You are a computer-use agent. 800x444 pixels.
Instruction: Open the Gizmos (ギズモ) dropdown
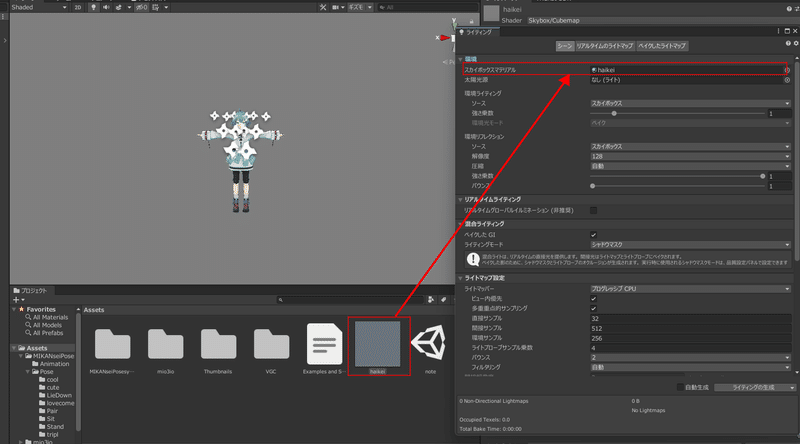click(360, 7)
